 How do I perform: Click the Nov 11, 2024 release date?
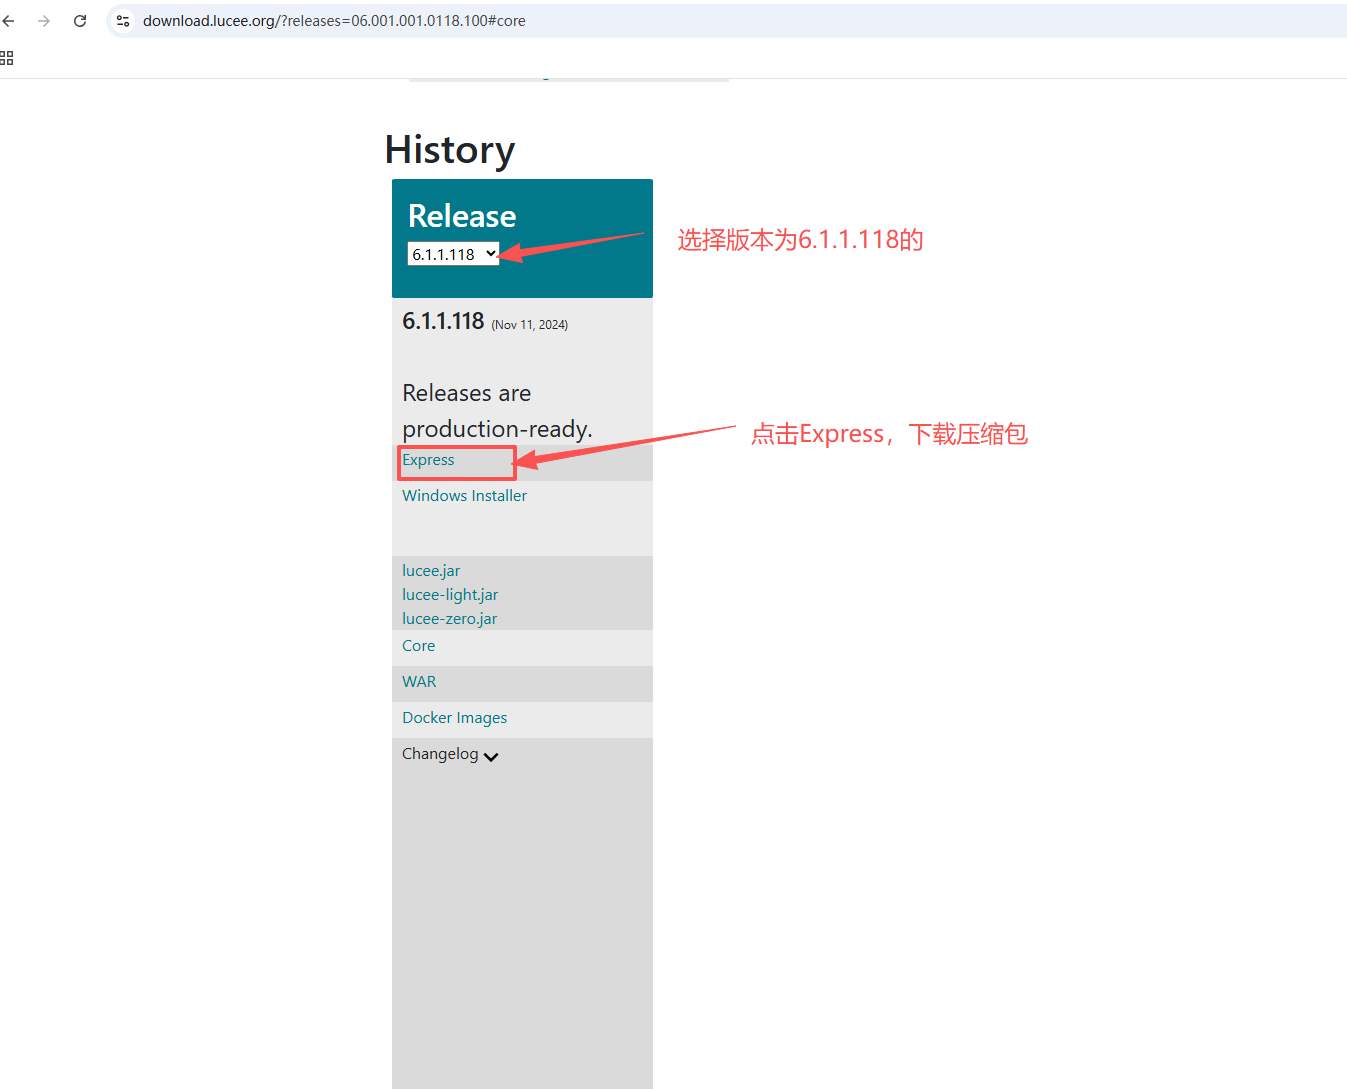(530, 325)
